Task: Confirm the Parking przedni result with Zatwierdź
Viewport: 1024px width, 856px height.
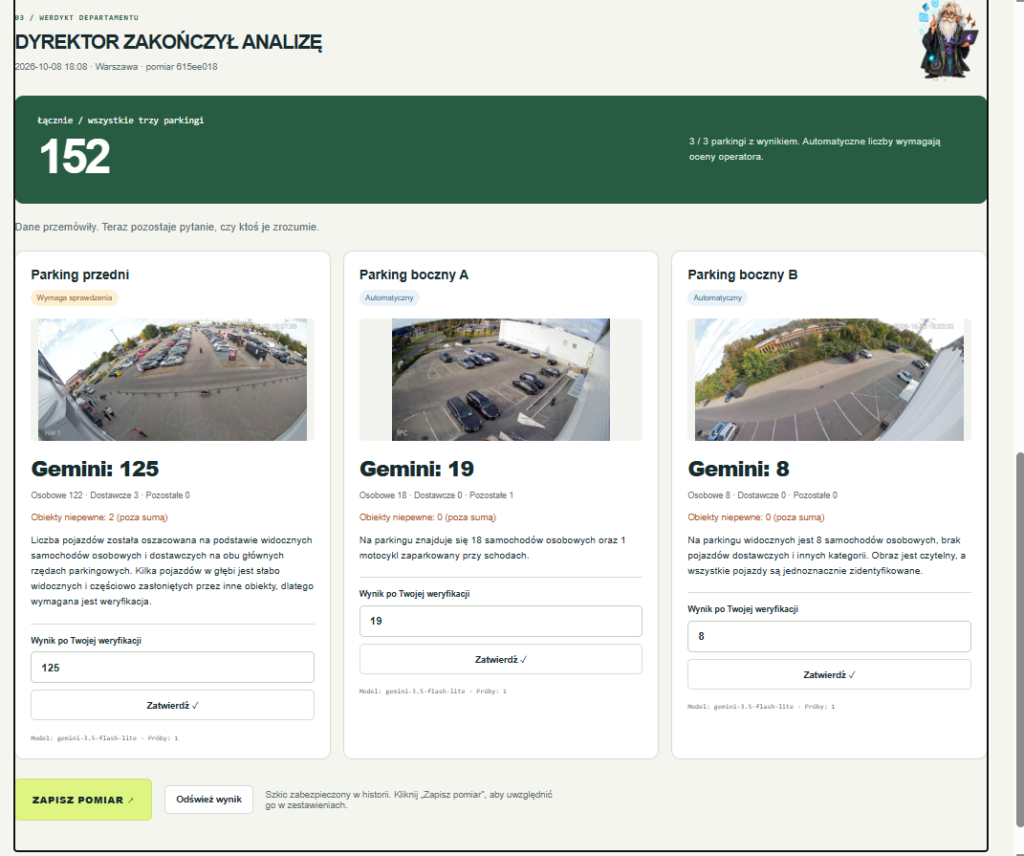Action: click(x=172, y=705)
